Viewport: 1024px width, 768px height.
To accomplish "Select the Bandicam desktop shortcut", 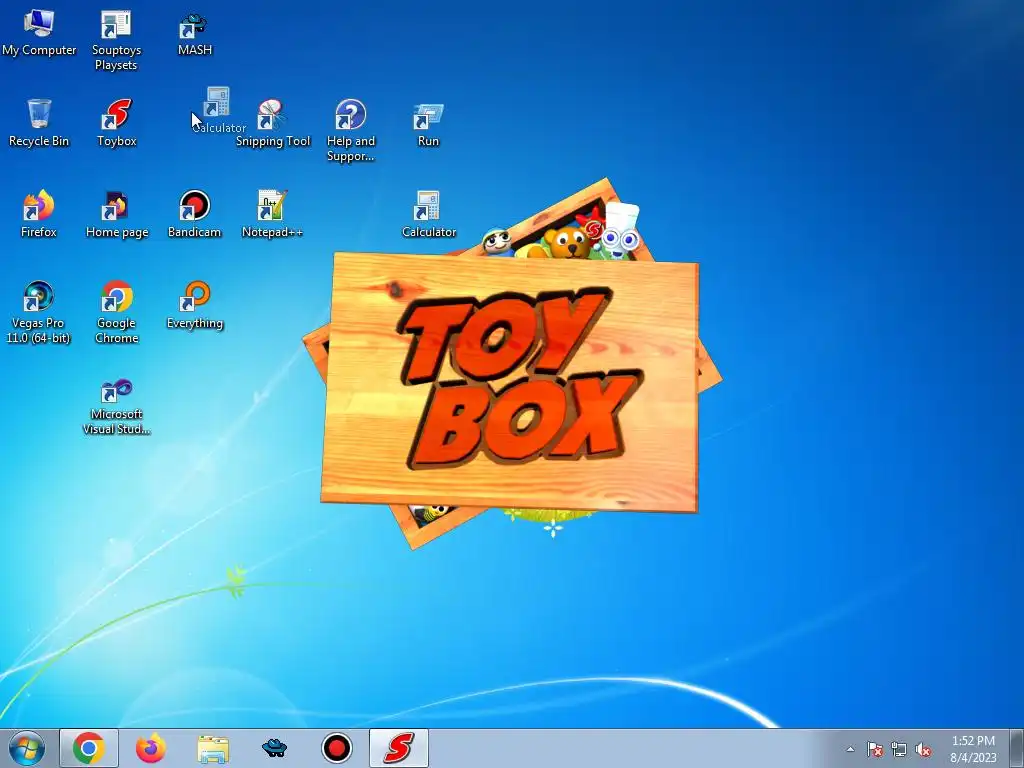I will click(x=194, y=214).
